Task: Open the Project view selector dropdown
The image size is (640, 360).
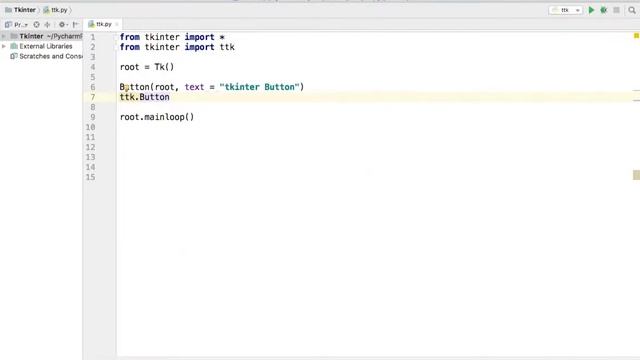Action: pyautogui.click(x=16, y=24)
